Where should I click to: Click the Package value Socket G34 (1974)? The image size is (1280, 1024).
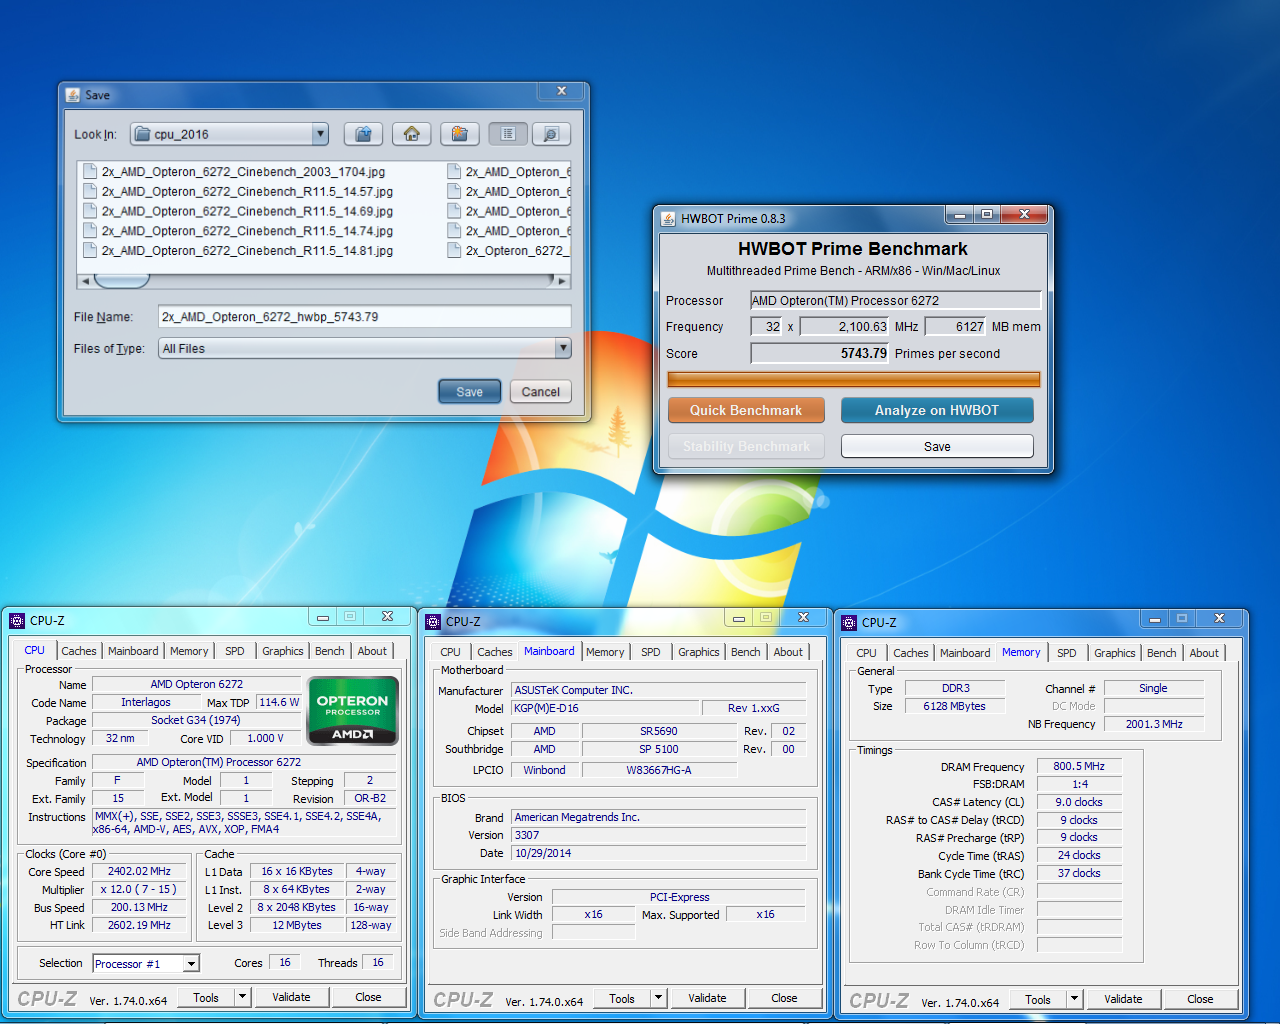(x=196, y=720)
